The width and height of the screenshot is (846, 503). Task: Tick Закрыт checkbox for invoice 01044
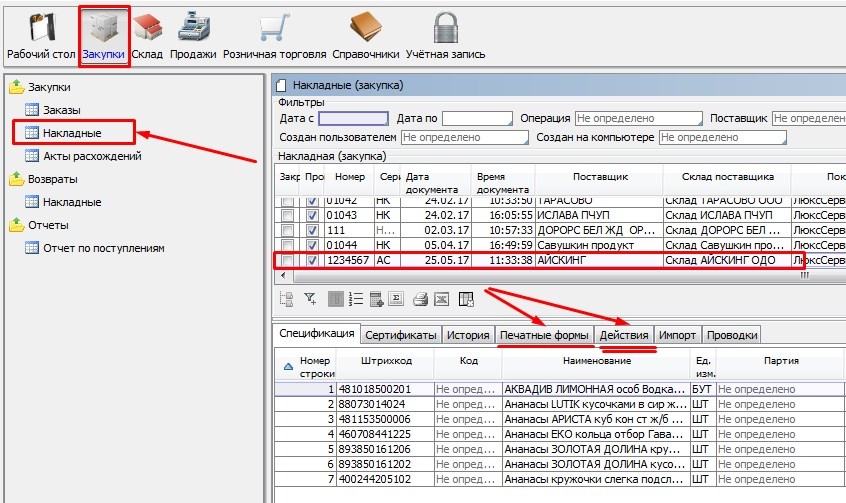pyautogui.click(x=288, y=245)
